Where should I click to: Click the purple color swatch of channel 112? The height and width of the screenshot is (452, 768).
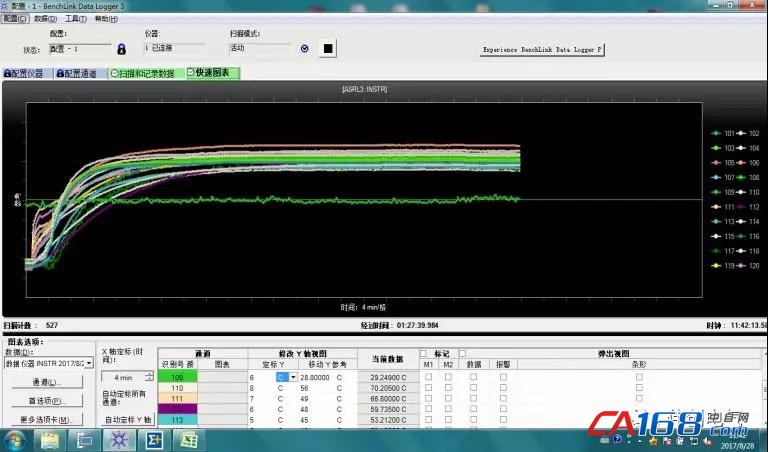coord(177,409)
